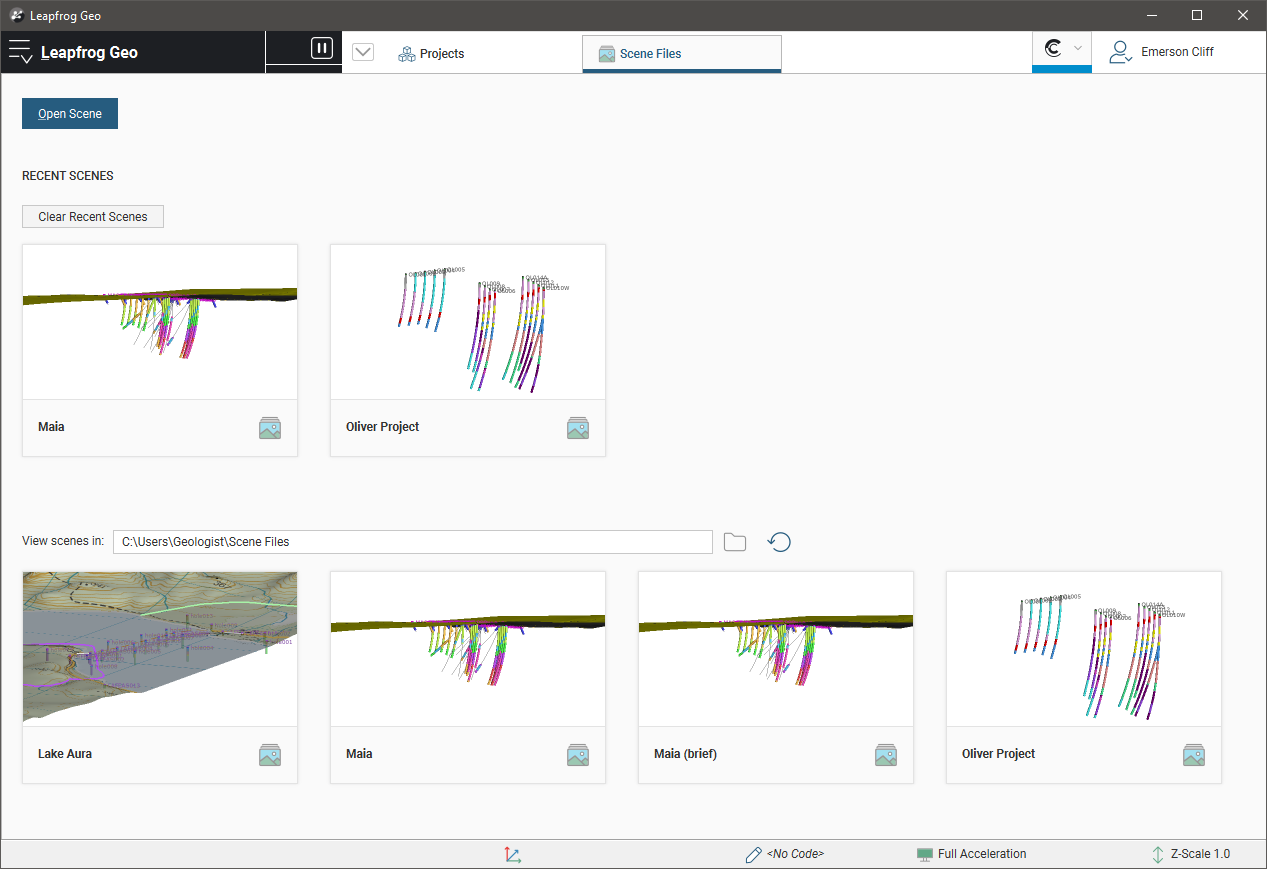Click the axes icon in the status bar

pos(512,855)
